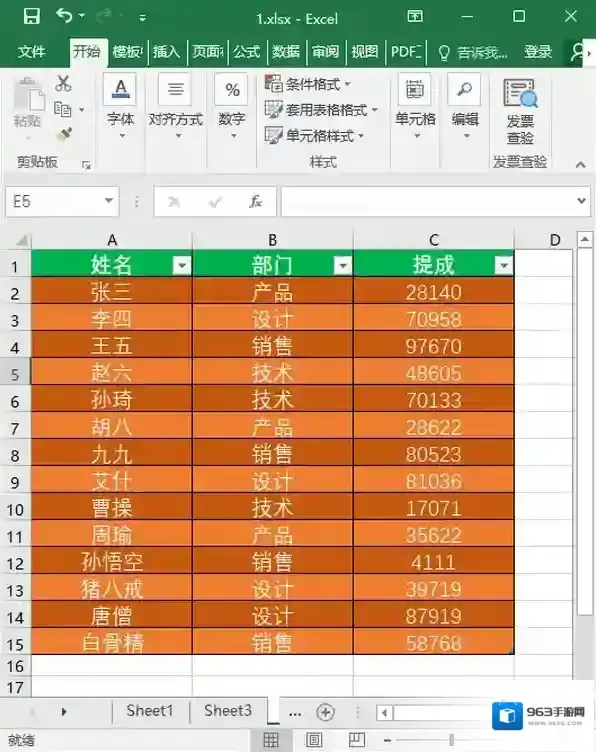The image size is (596, 752).
Task: Switch to Normal view icon
Action: [271, 740]
